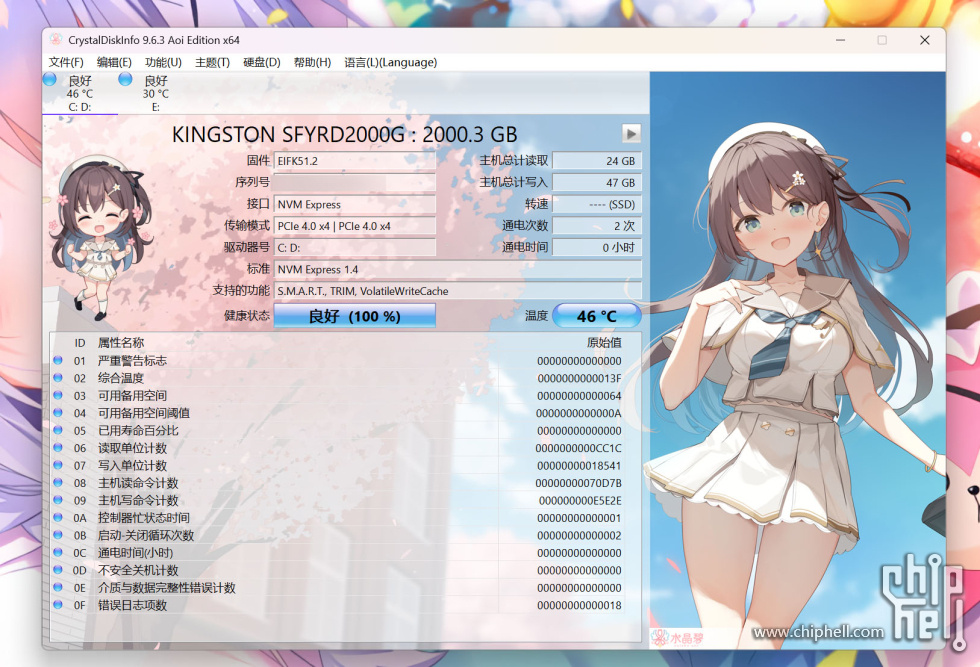This screenshot has width=980, height=667.
Task: Open the 文件(F) menu
Action: click(66, 63)
